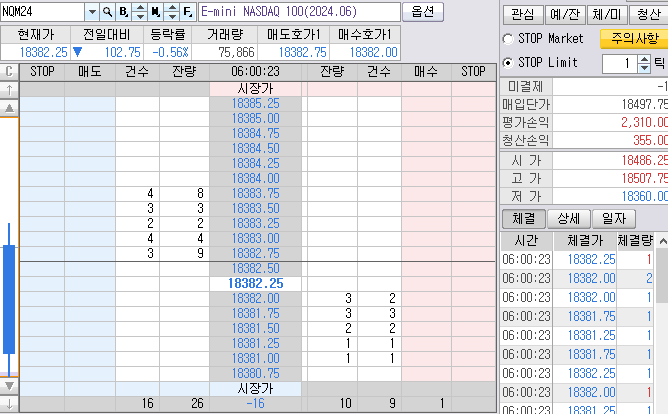Click the blue candlestick on the left chart
This screenshot has width=668, height=414.
click(9, 299)
